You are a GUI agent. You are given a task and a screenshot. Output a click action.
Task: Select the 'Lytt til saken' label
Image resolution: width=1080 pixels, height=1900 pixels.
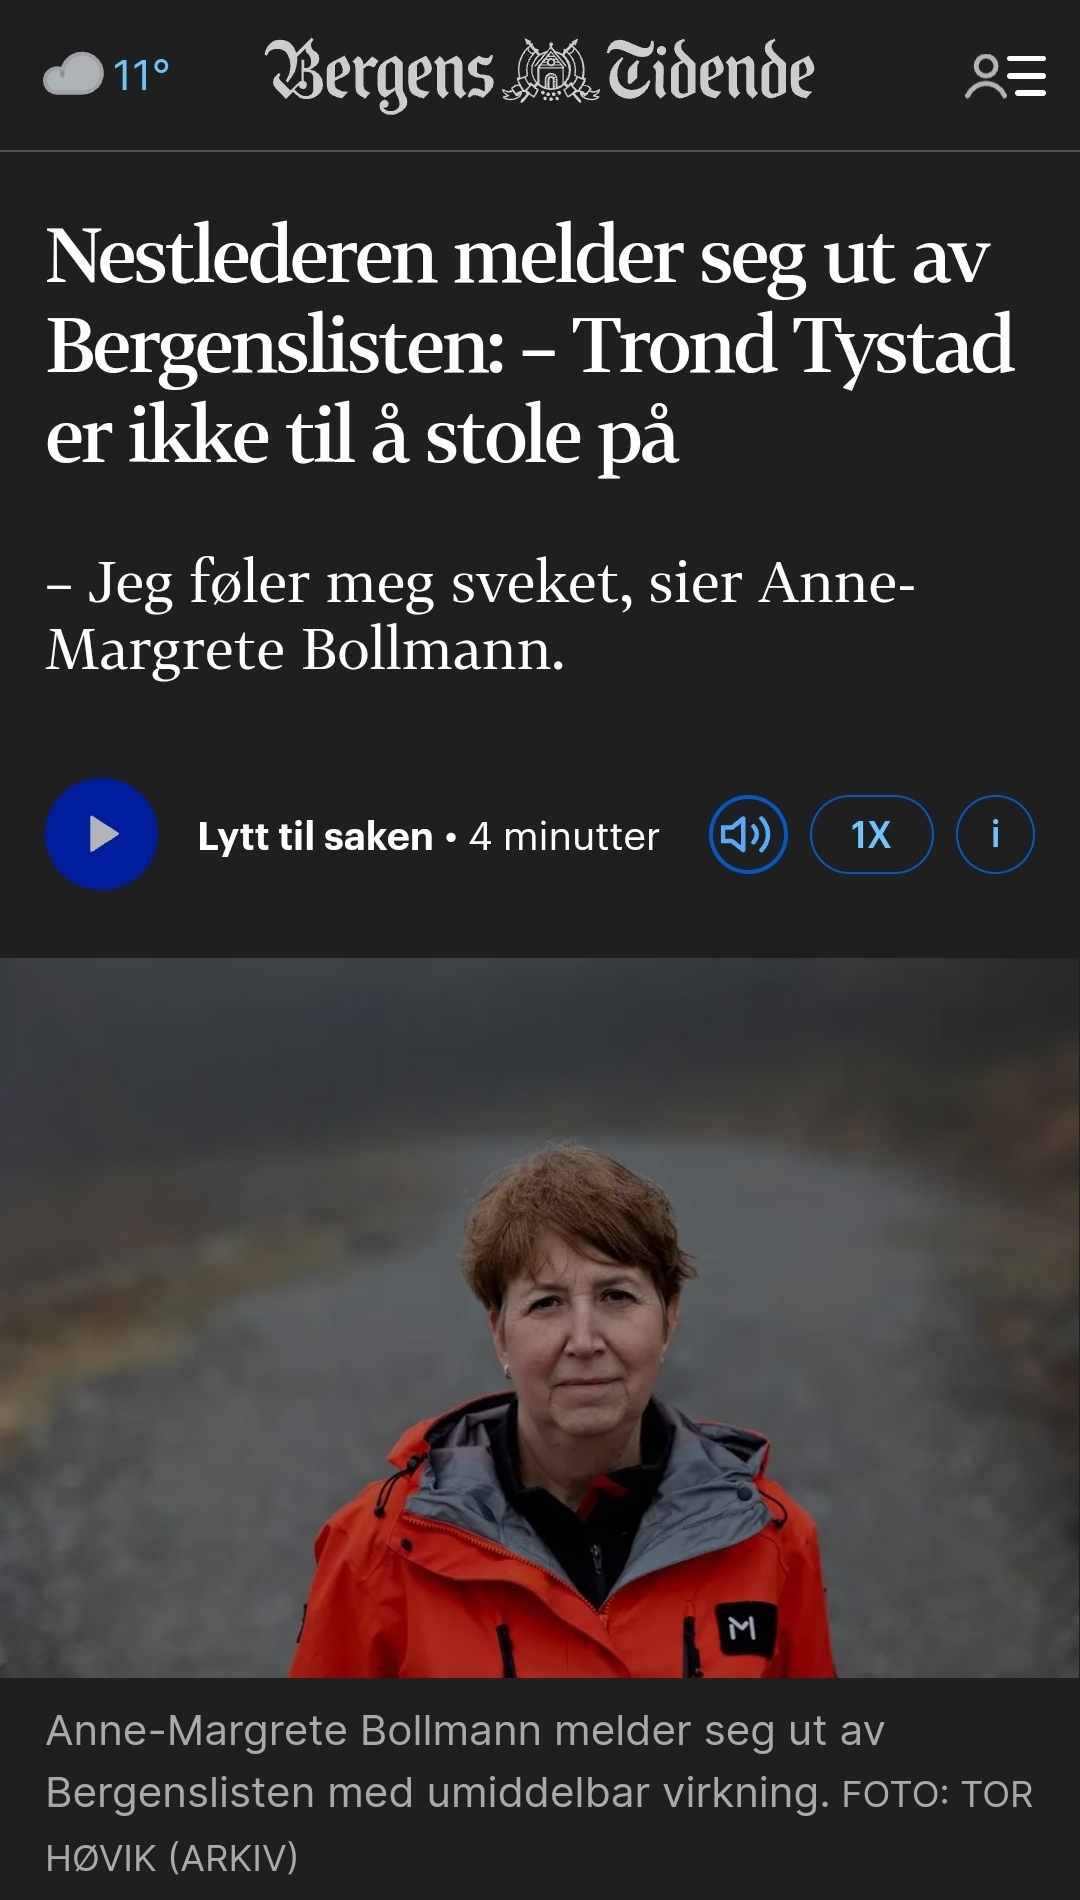coord(315,836)
